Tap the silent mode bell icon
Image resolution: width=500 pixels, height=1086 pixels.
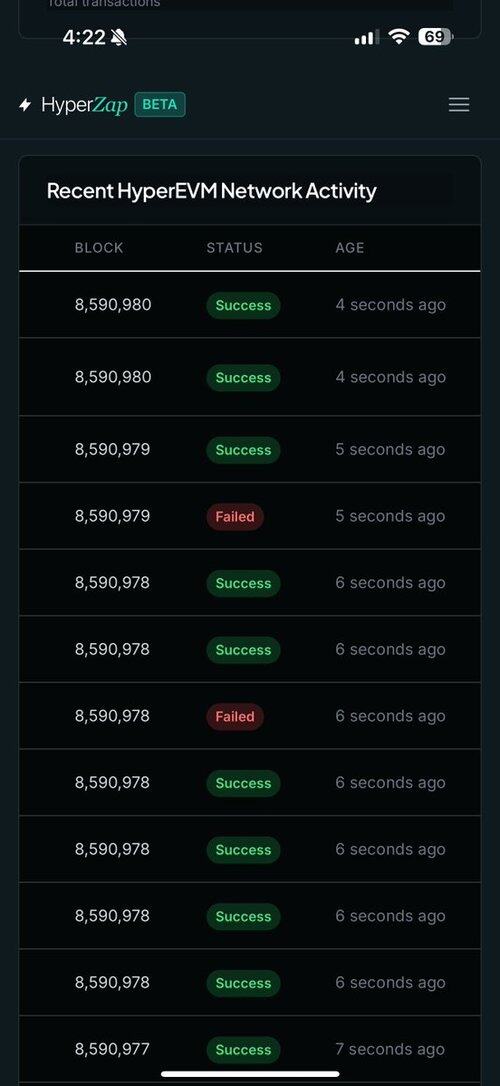tap(118, 38)
